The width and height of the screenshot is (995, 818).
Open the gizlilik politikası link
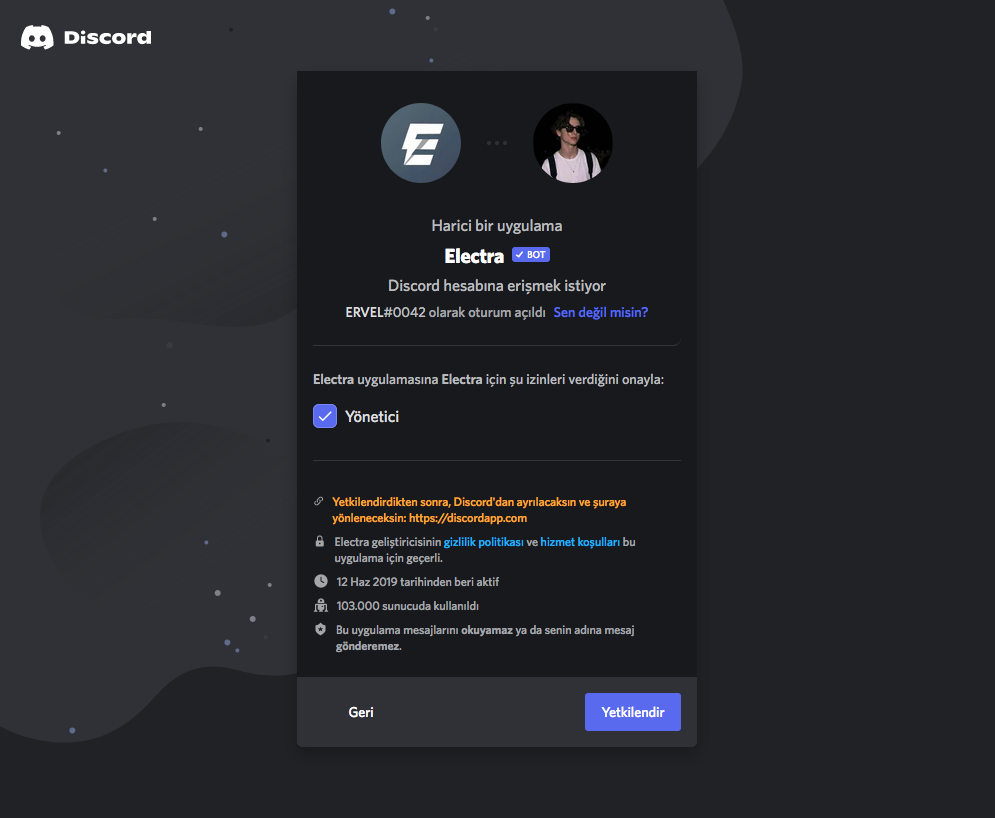click(484, 542)
